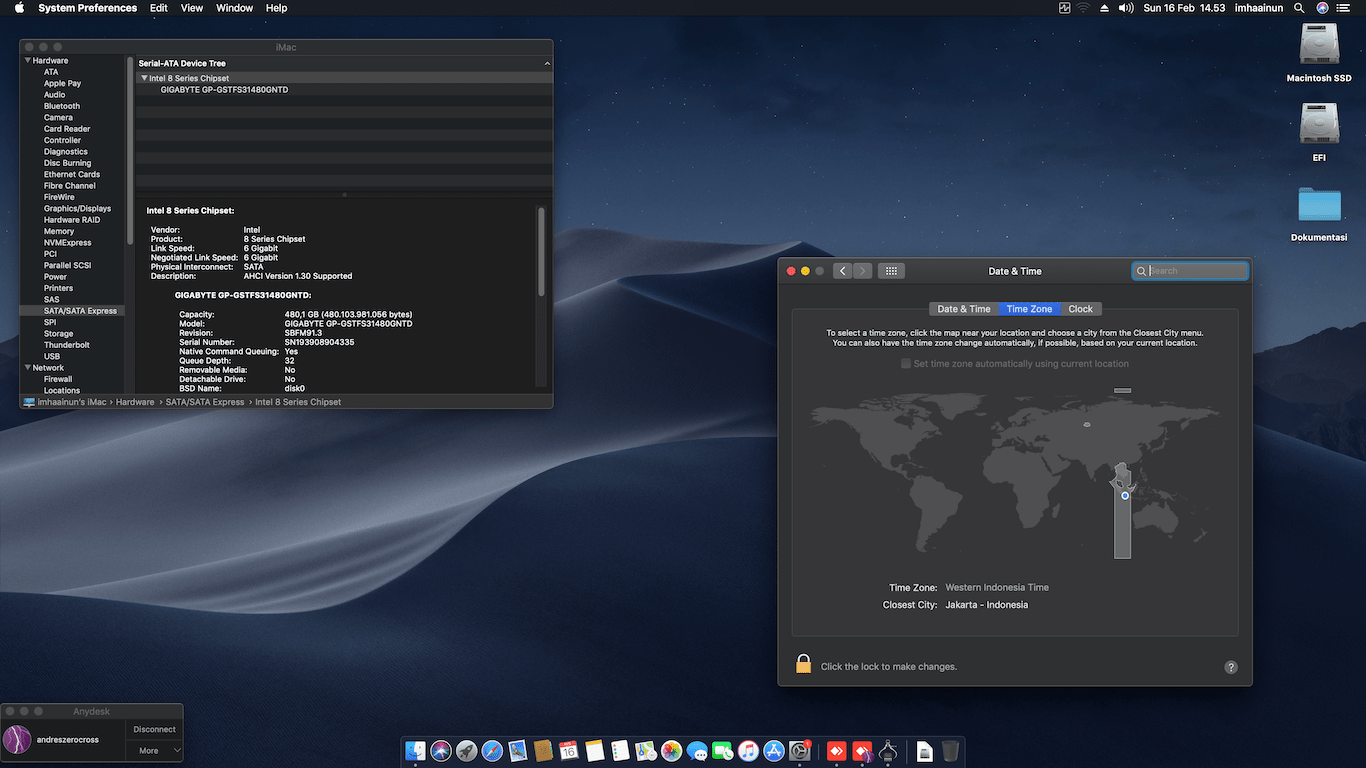Go back in System Preferences
Image resolution: width=1366 pixels, height=768 pixels.
click(x=842, y=271)
